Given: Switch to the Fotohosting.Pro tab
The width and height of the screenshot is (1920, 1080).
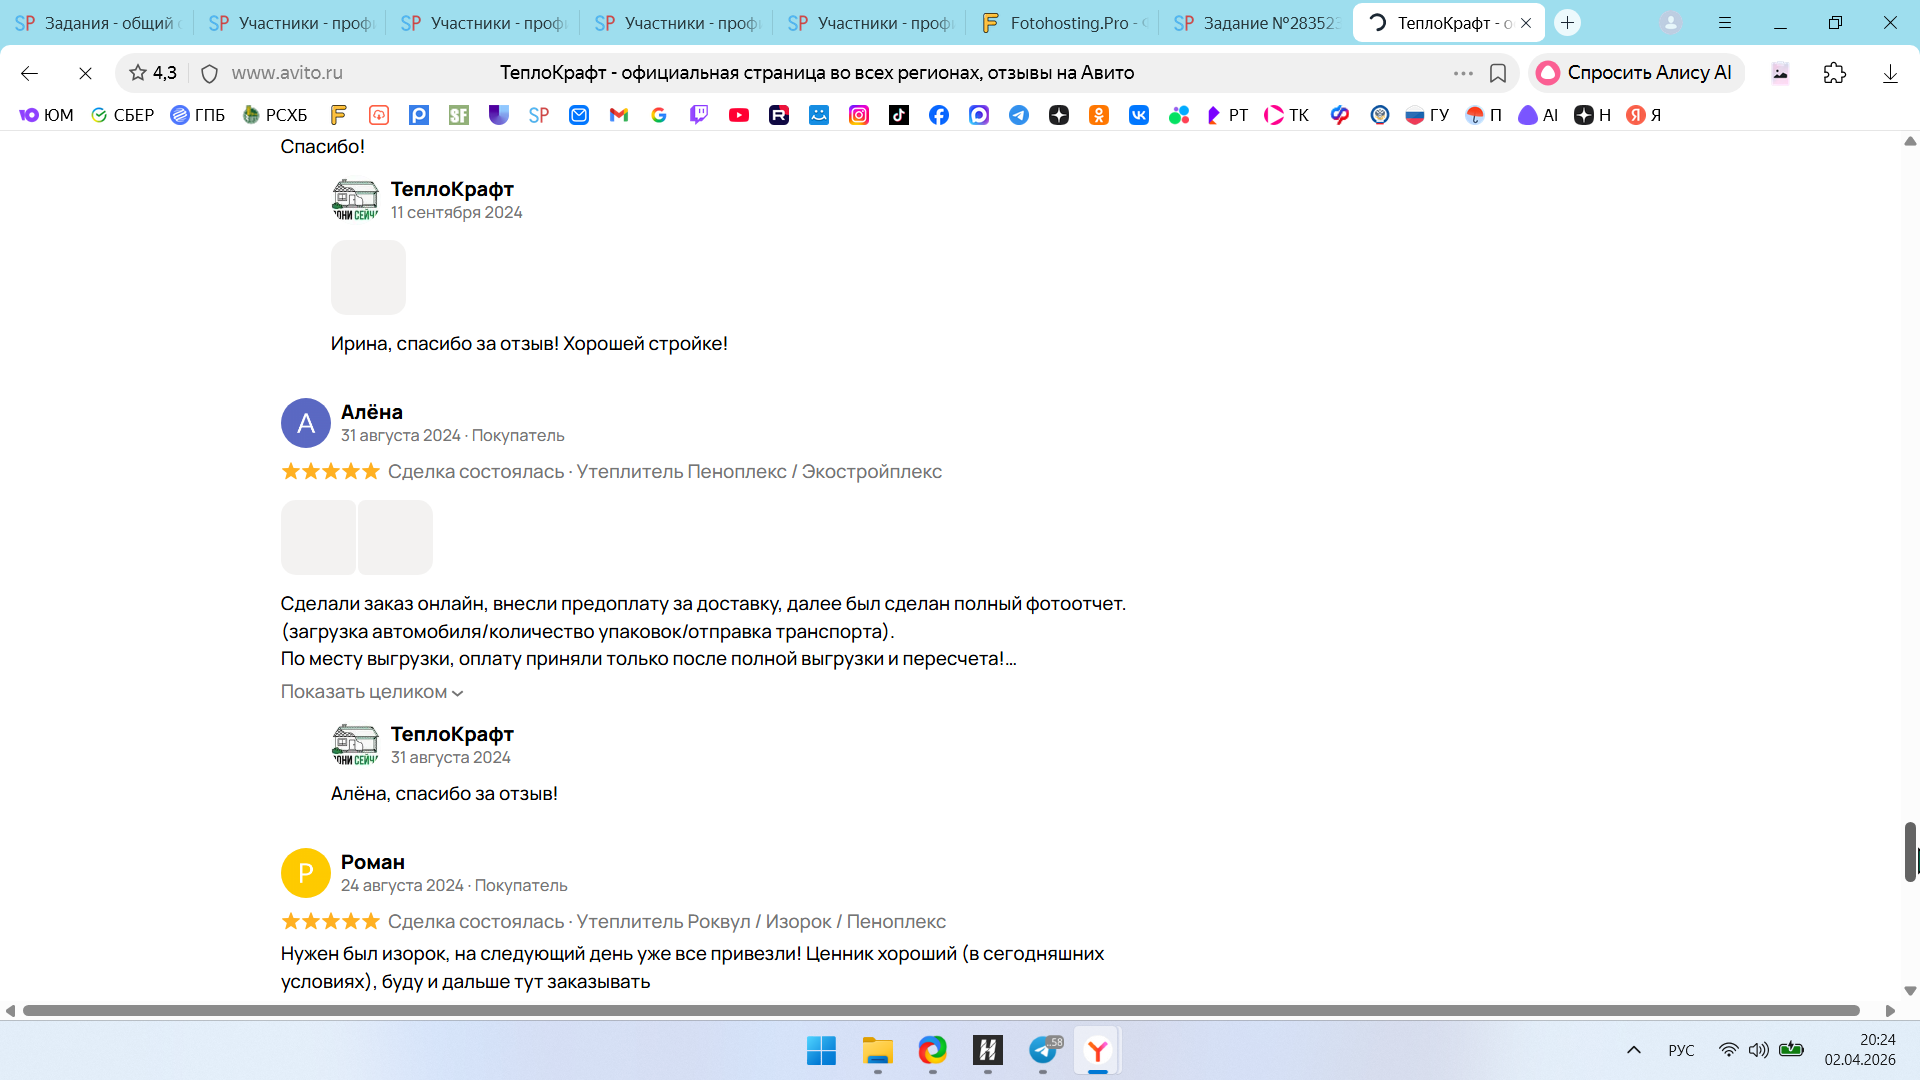Looking at the screenshot, I should [1065, 23].
